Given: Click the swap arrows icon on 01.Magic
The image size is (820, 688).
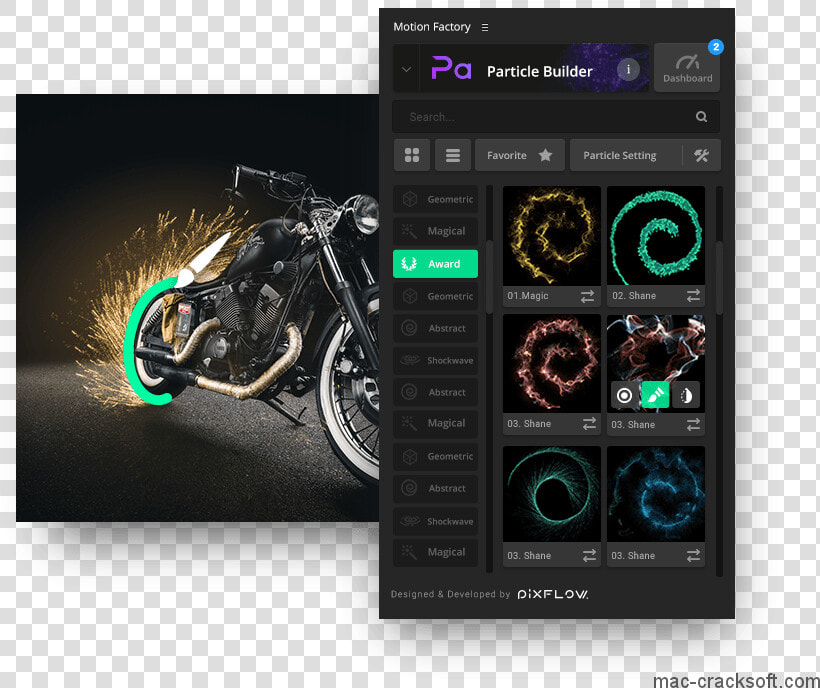Looking at the screenshot, I should 587,296.
